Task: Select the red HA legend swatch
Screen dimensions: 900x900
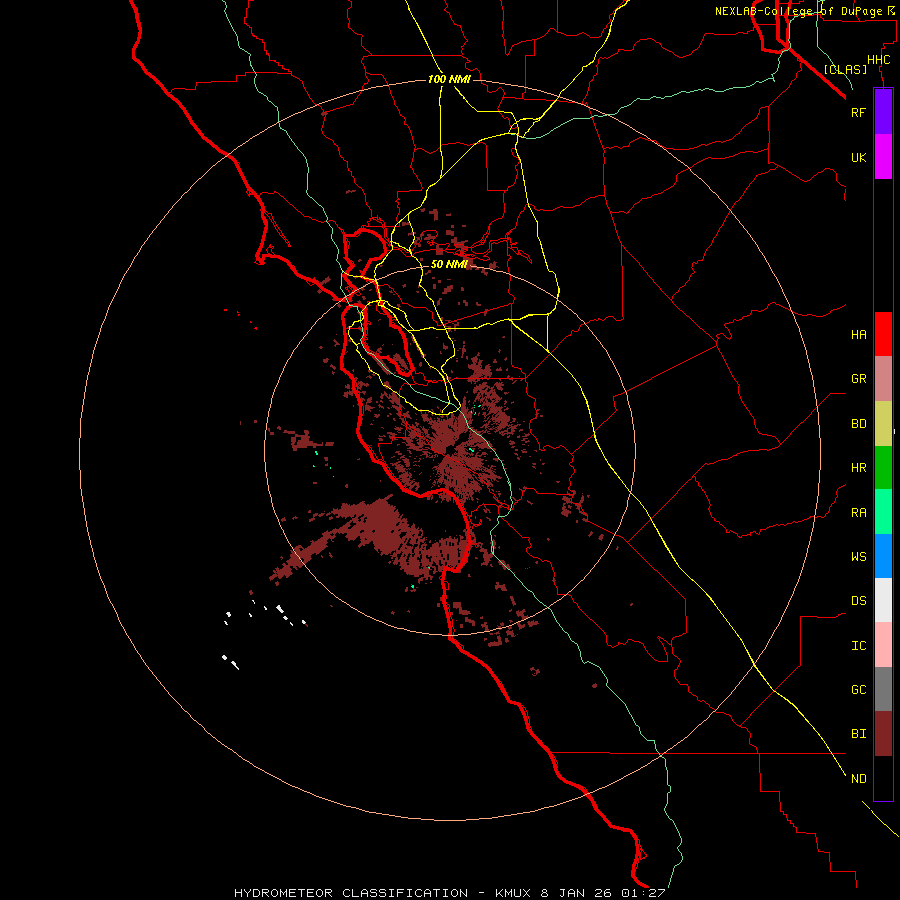Action: click(883, 334)
